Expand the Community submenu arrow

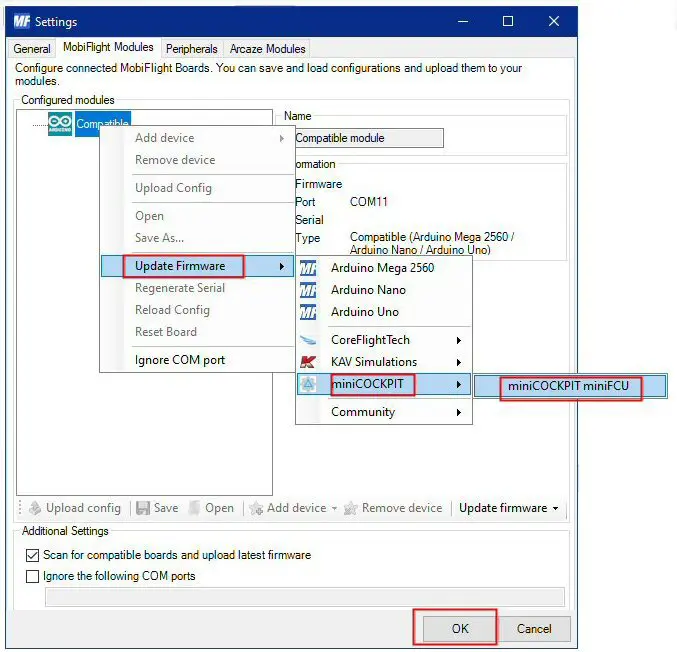click(x=459, y=412)
